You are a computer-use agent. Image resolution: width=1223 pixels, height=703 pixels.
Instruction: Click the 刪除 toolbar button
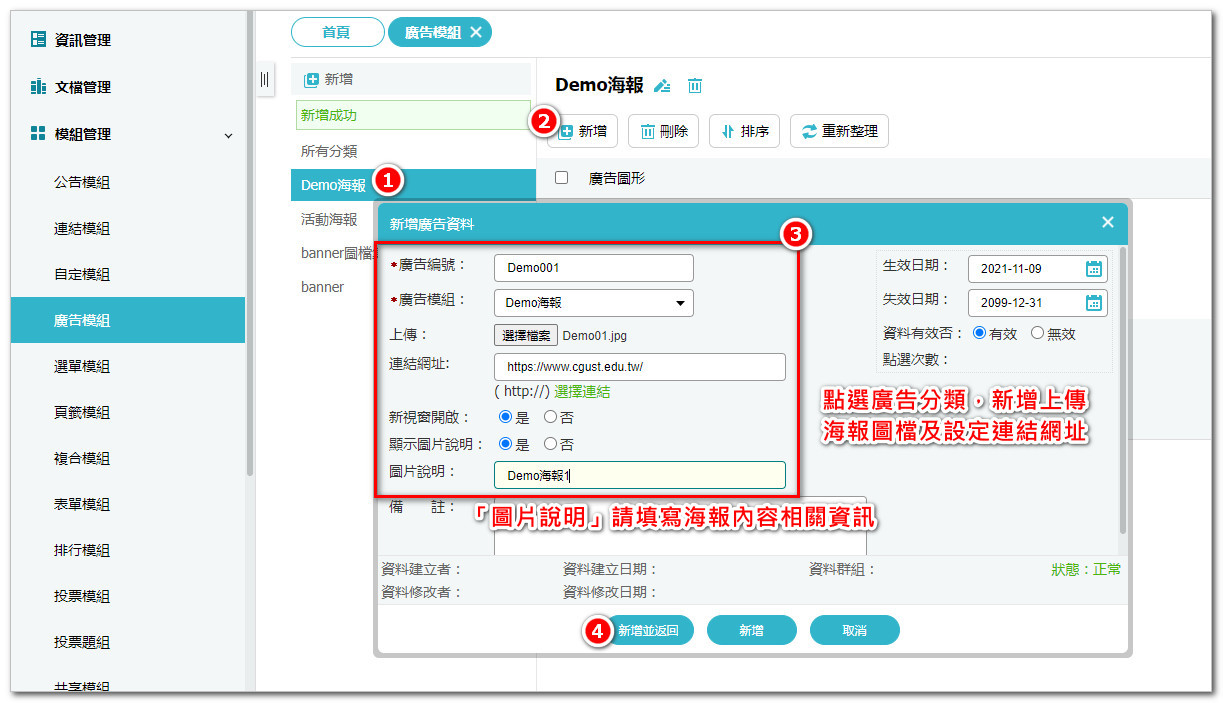(x=664, y=131)
